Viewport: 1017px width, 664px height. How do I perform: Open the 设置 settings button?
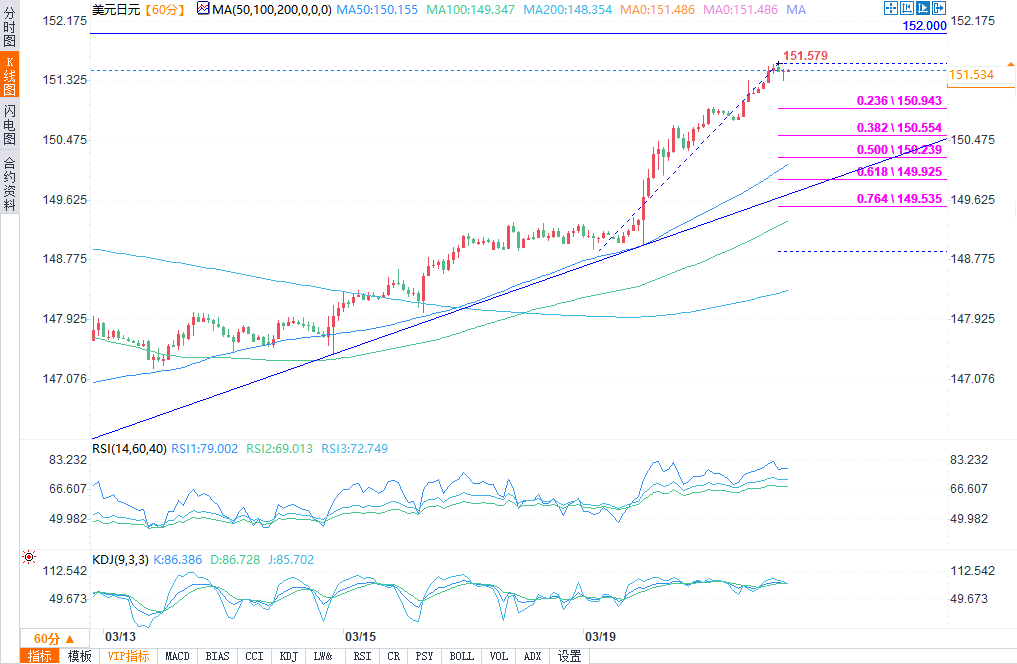pos(569,656)
